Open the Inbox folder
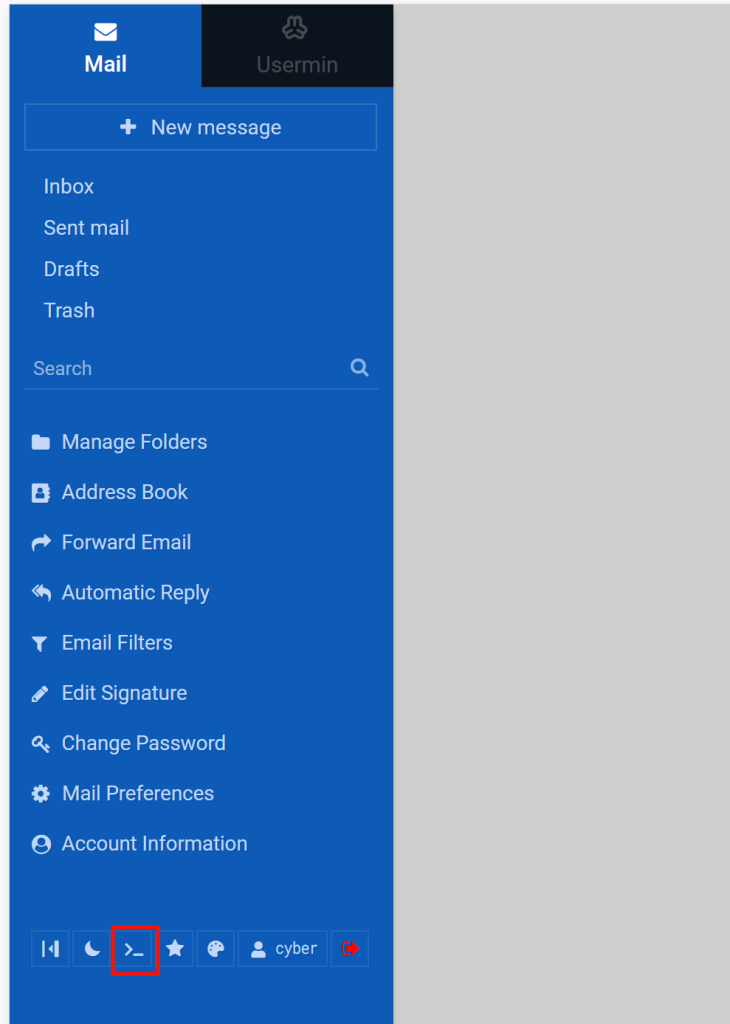Screen dimensions: 730x1024 click(x=69, y=187)
